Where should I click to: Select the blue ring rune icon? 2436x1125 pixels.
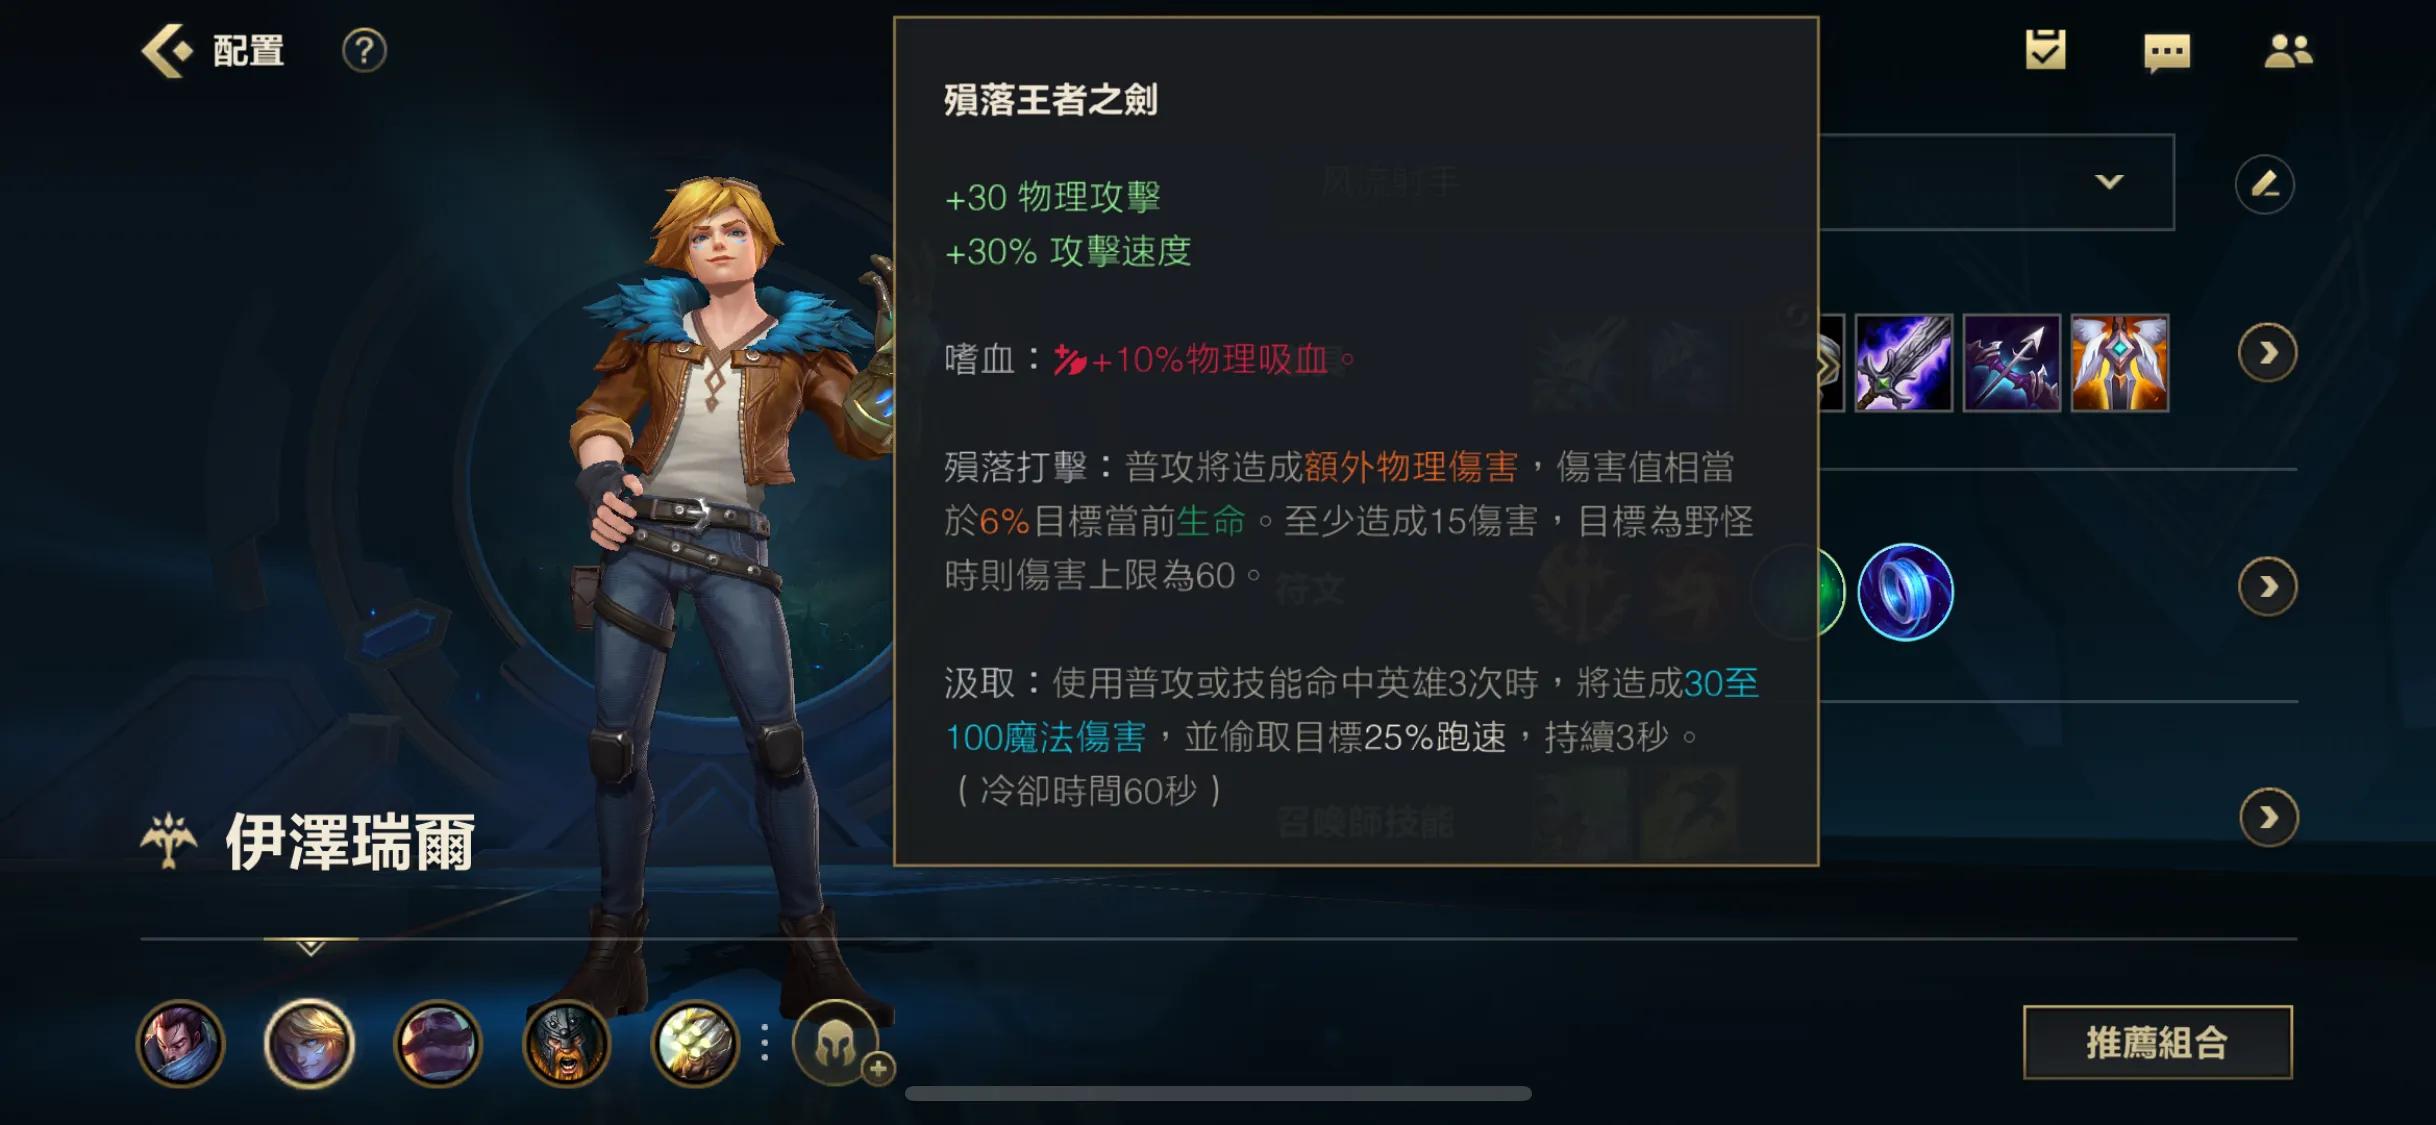[x=1905, y=592]
